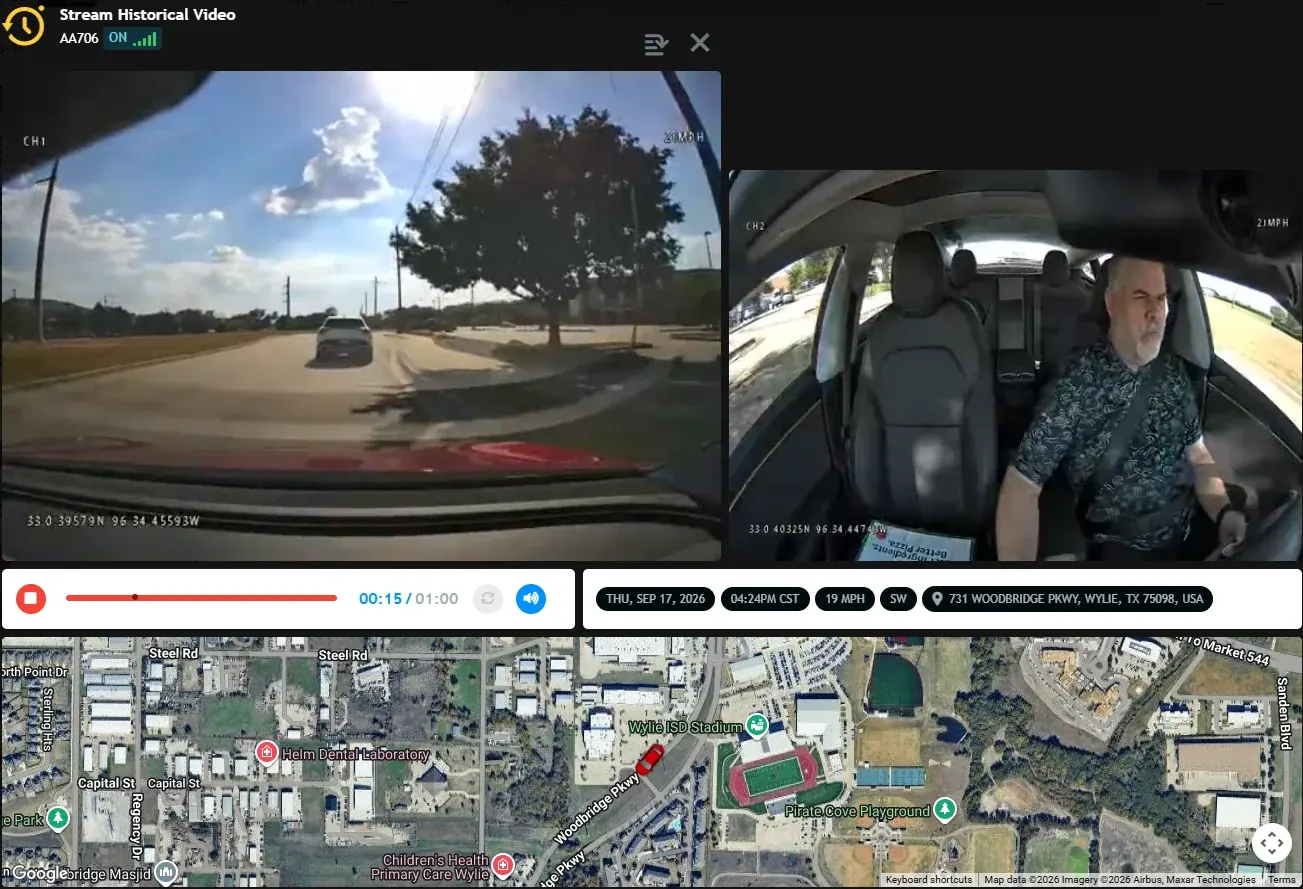This screenshot has width=1303, height=889.
Task: Click the red vehicle marker on map
Action: (x=650, y=759)
